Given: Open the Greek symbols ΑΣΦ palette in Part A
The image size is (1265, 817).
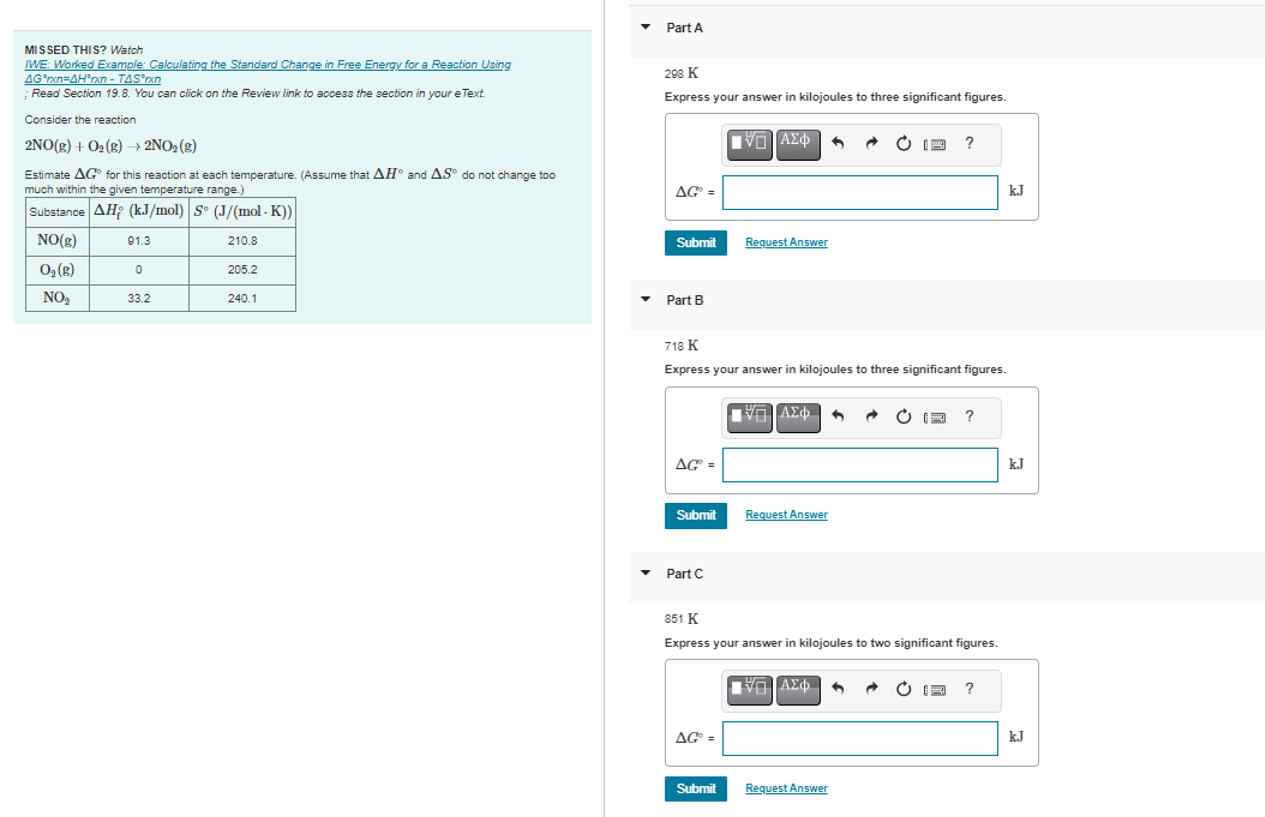Looking at the screenshot, I should 796,141.
